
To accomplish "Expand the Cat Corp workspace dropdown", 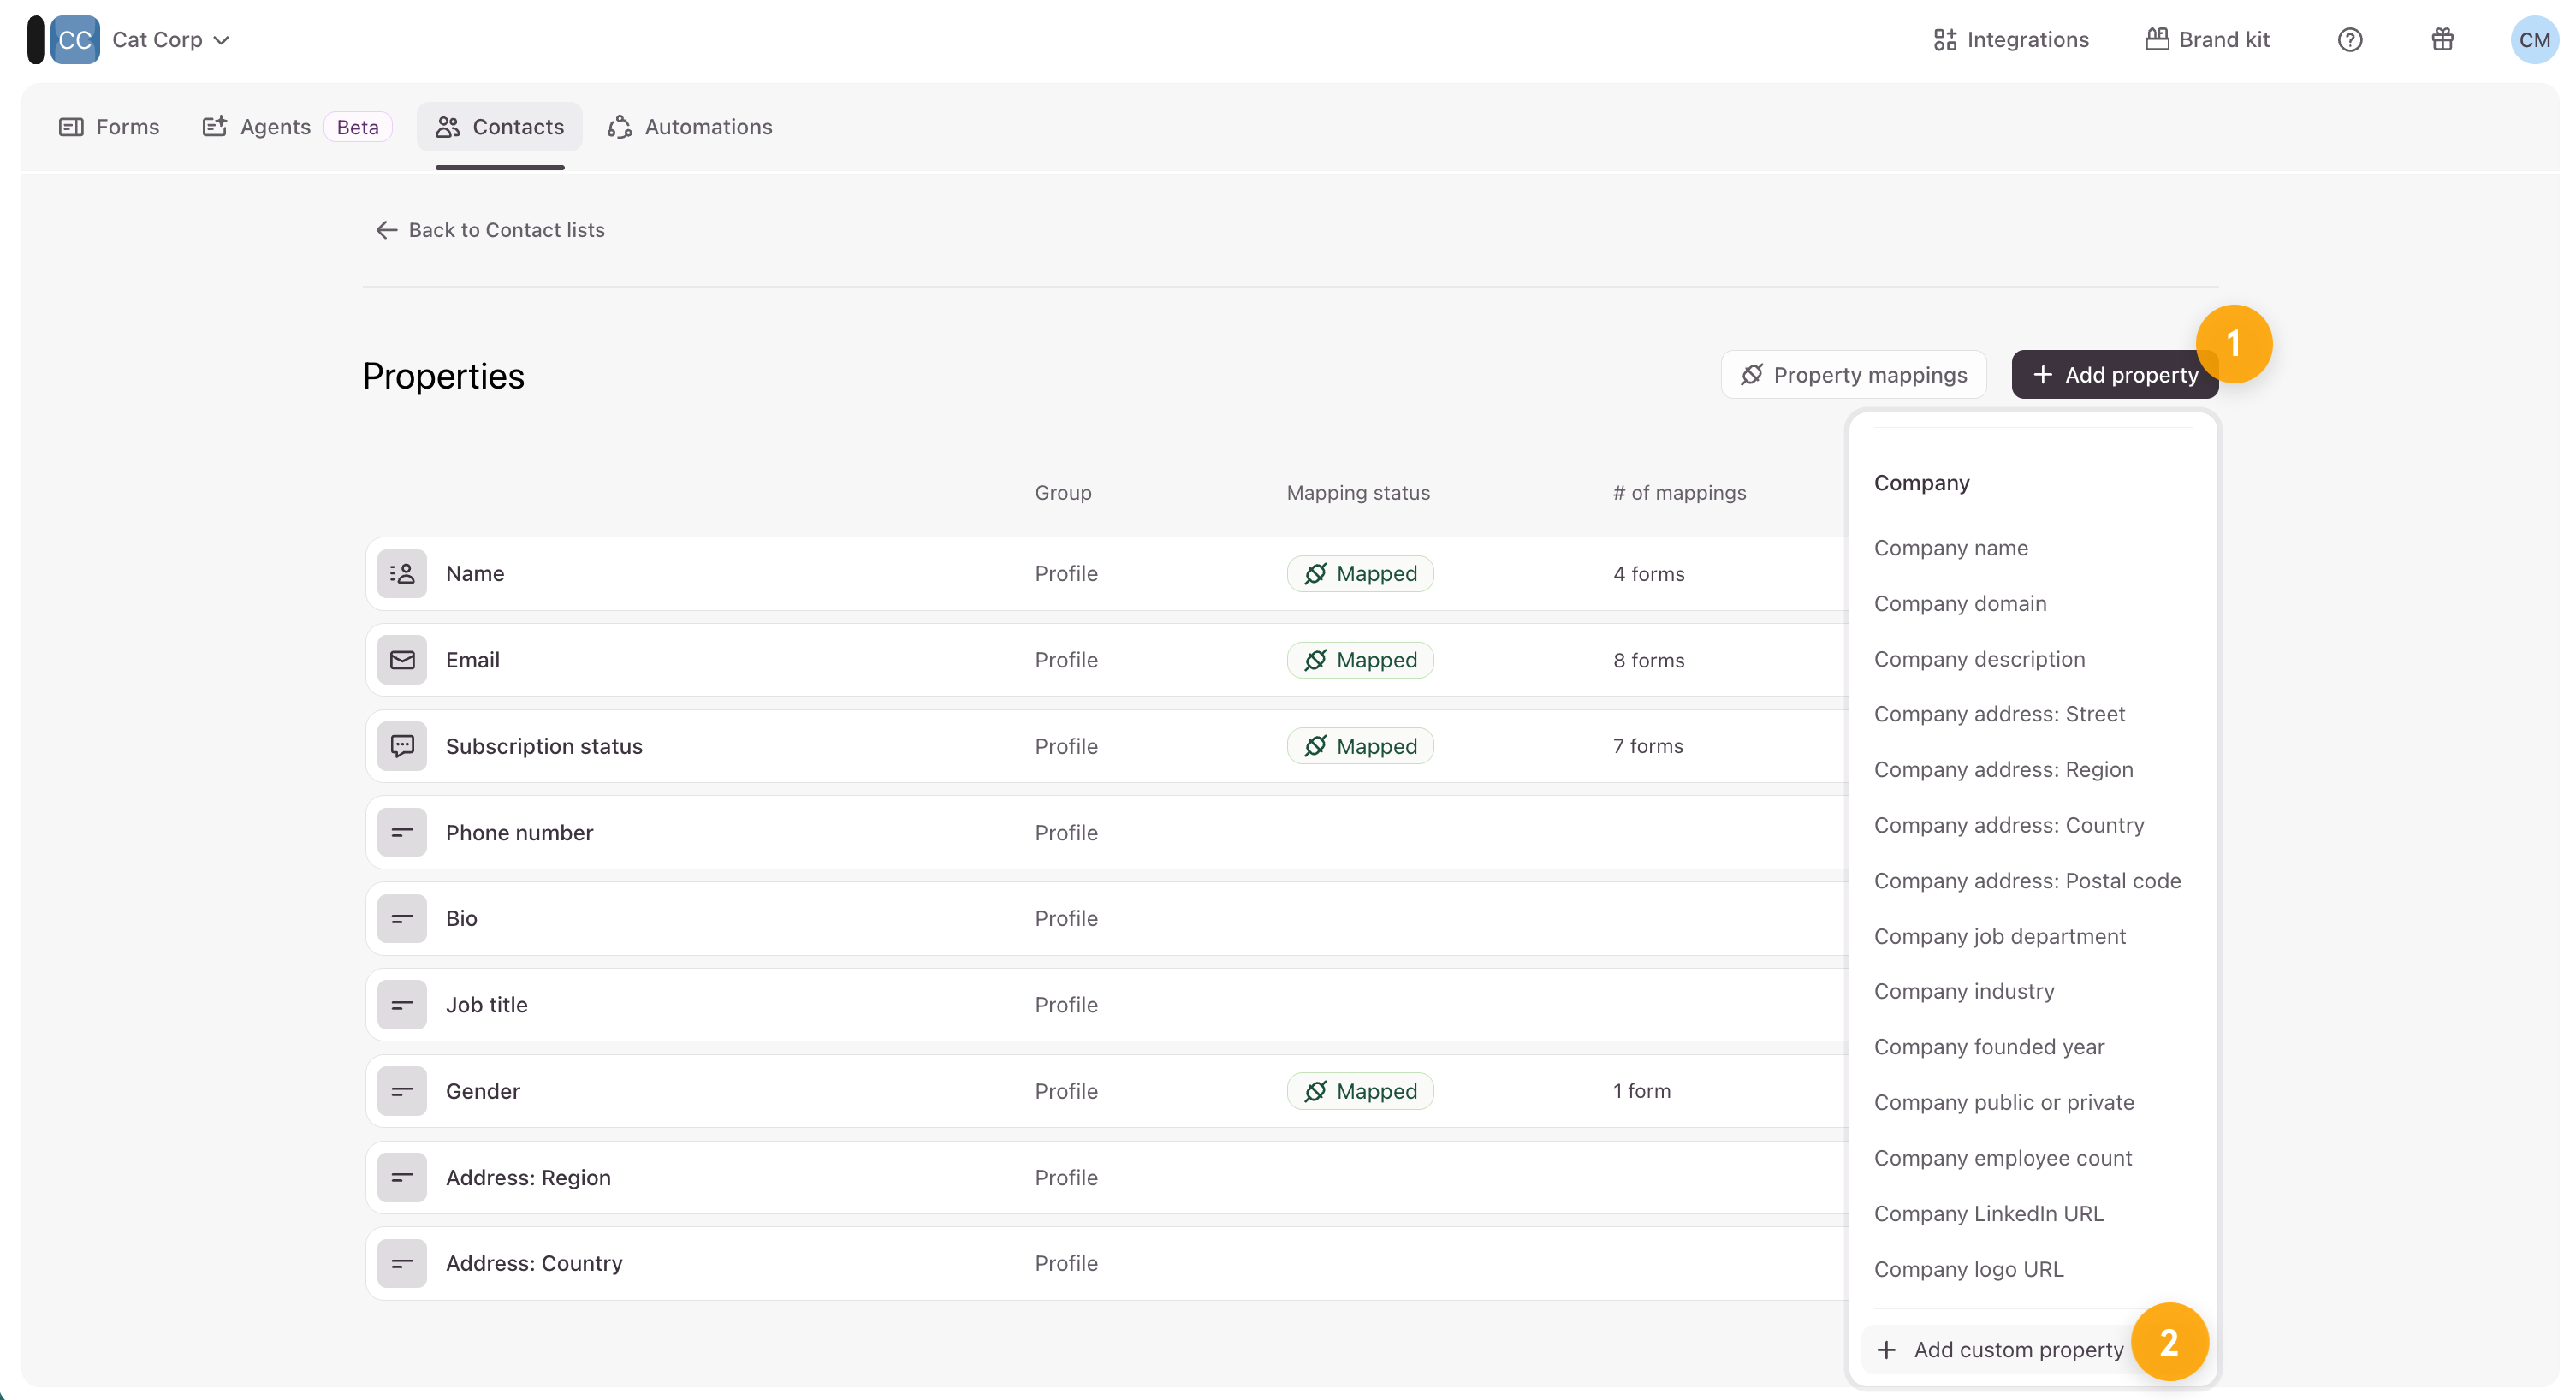I will tap(171, 40).
